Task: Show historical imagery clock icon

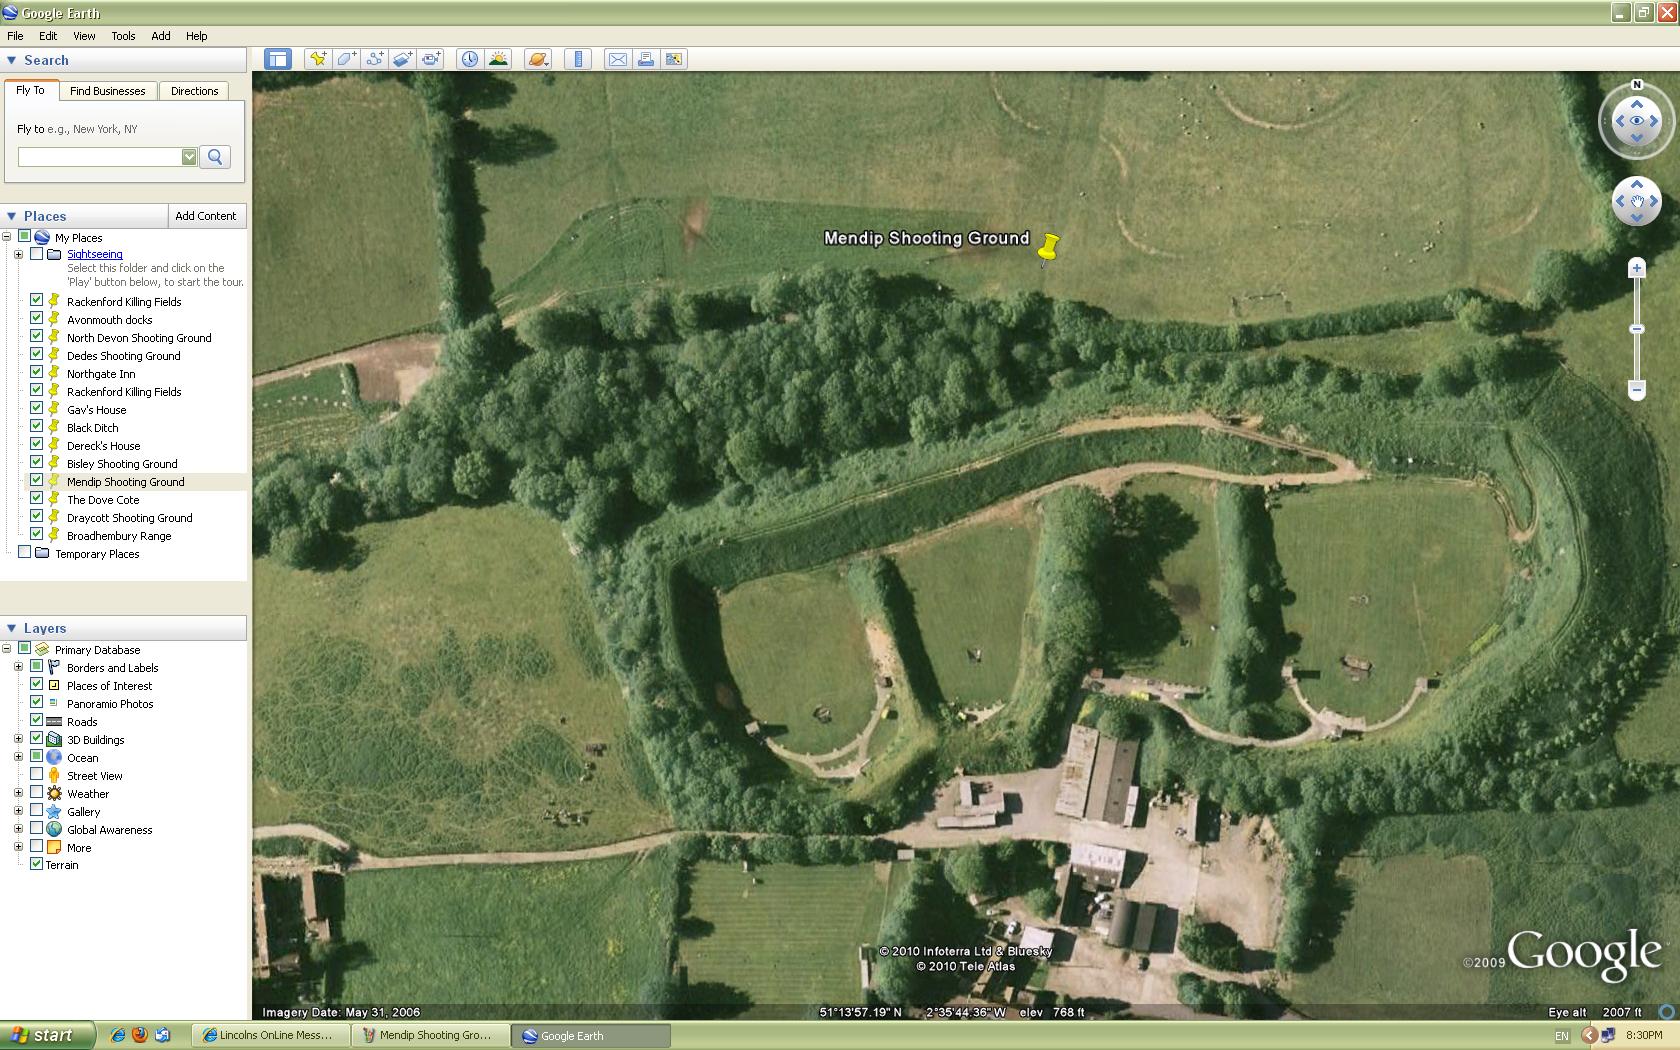Action: tap(469, 59)
